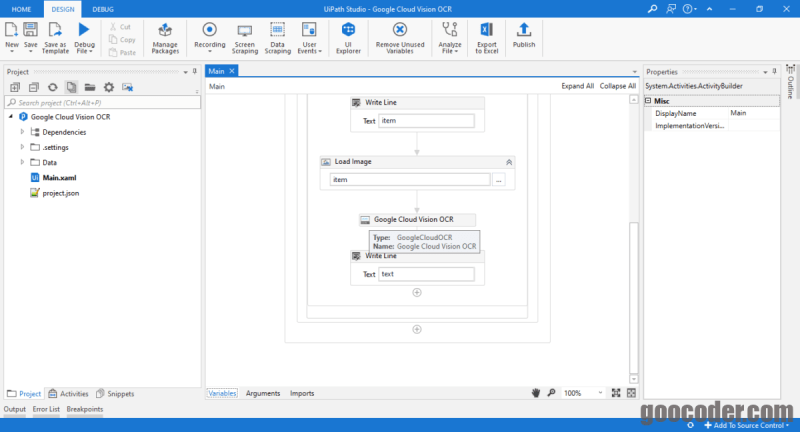Close the Main document tab
The image size is (800, 432).
pyautogui.click(x=232, y=71)
